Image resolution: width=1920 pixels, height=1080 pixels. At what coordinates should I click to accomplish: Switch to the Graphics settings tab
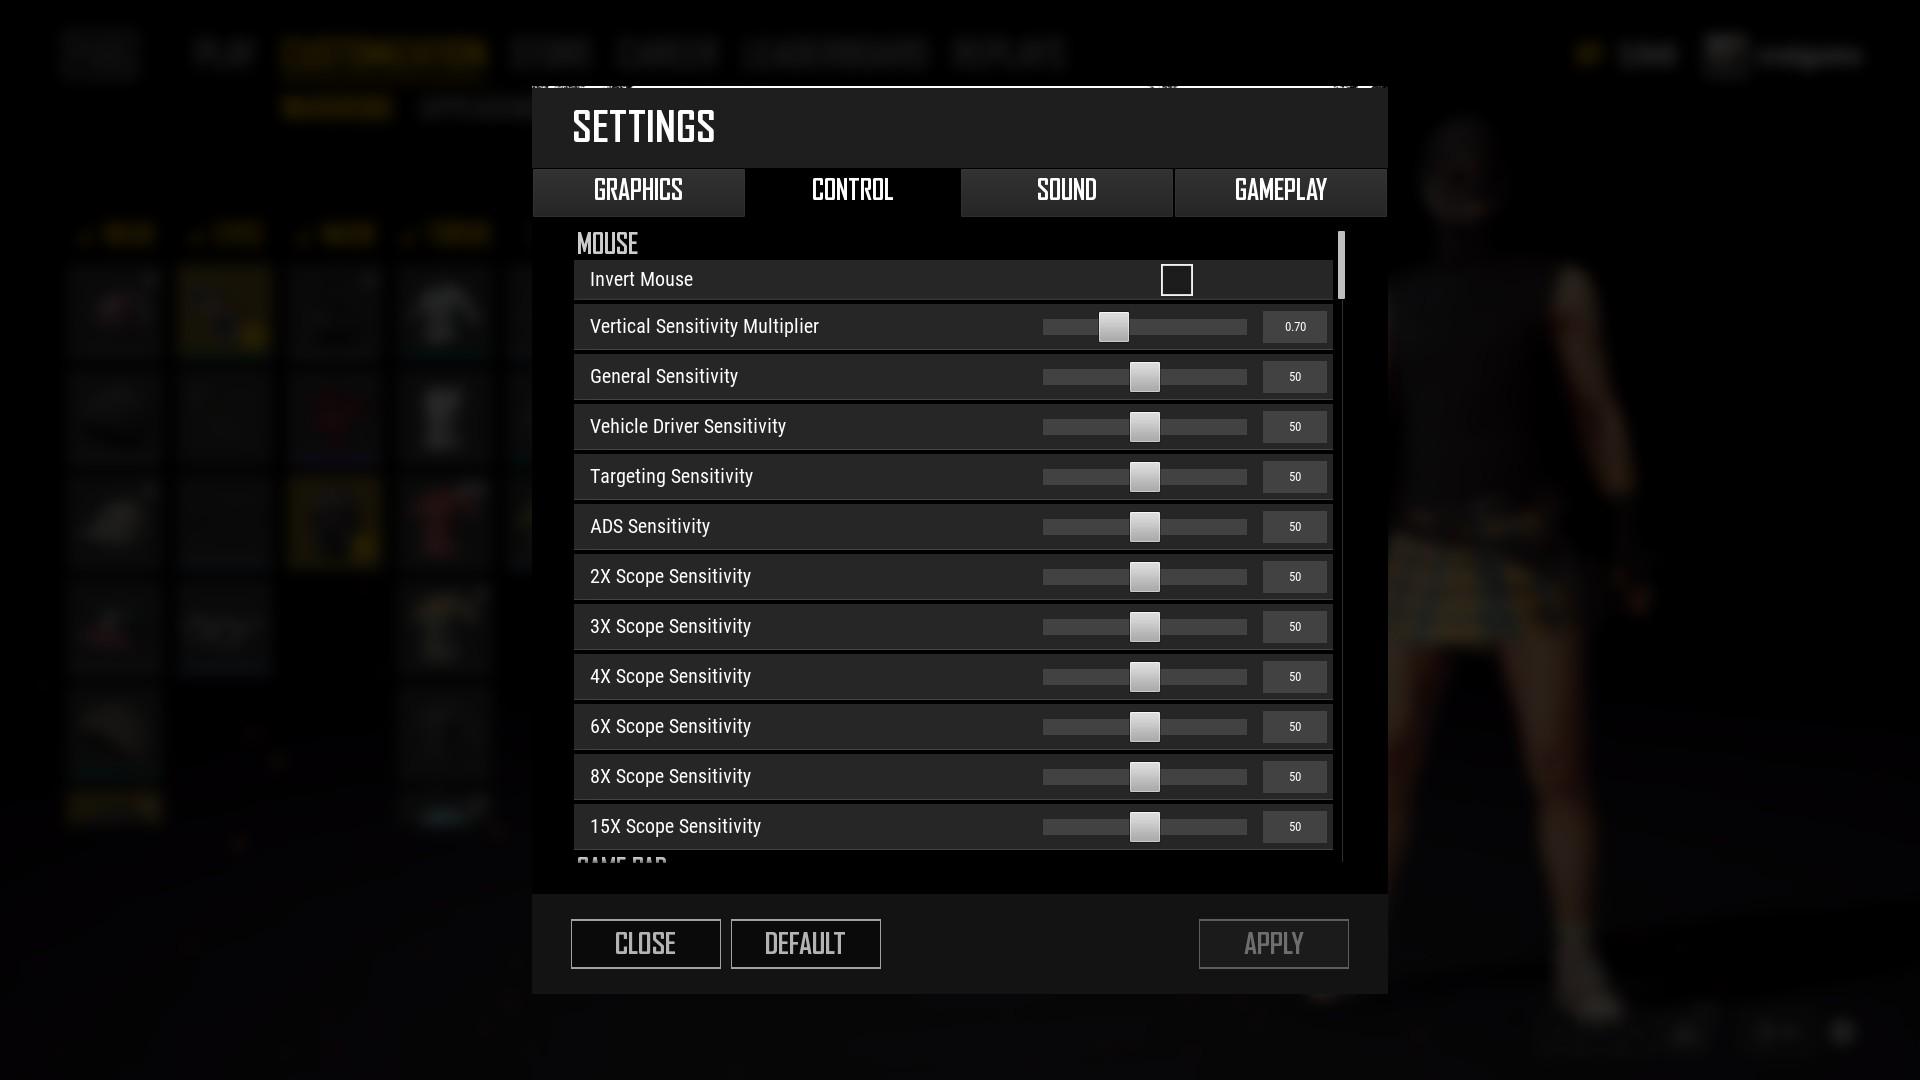(638, 190)
